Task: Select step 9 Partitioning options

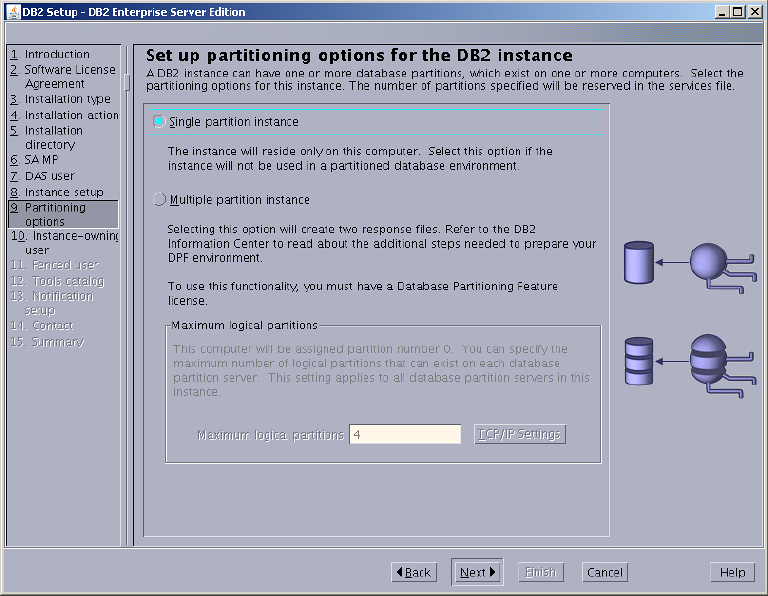Action: click(x=64, y=214)
